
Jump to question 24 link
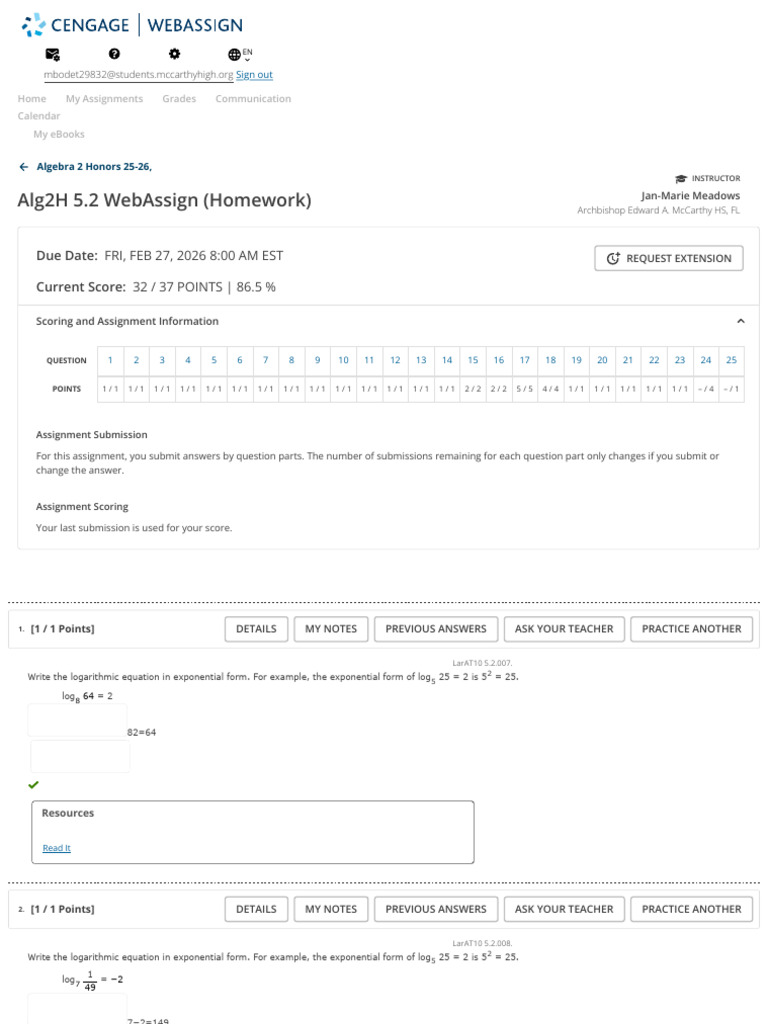pos(706,360)
